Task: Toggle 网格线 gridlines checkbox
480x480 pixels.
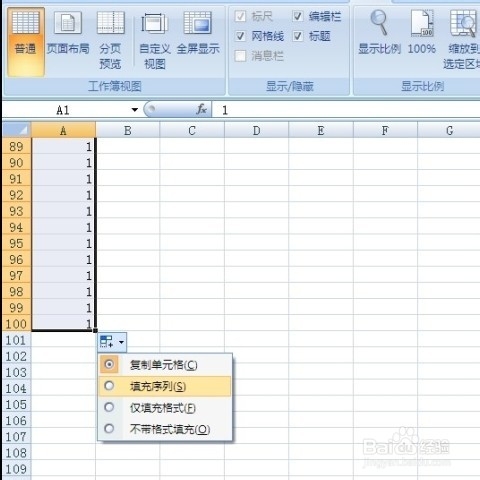Action: 240,36
